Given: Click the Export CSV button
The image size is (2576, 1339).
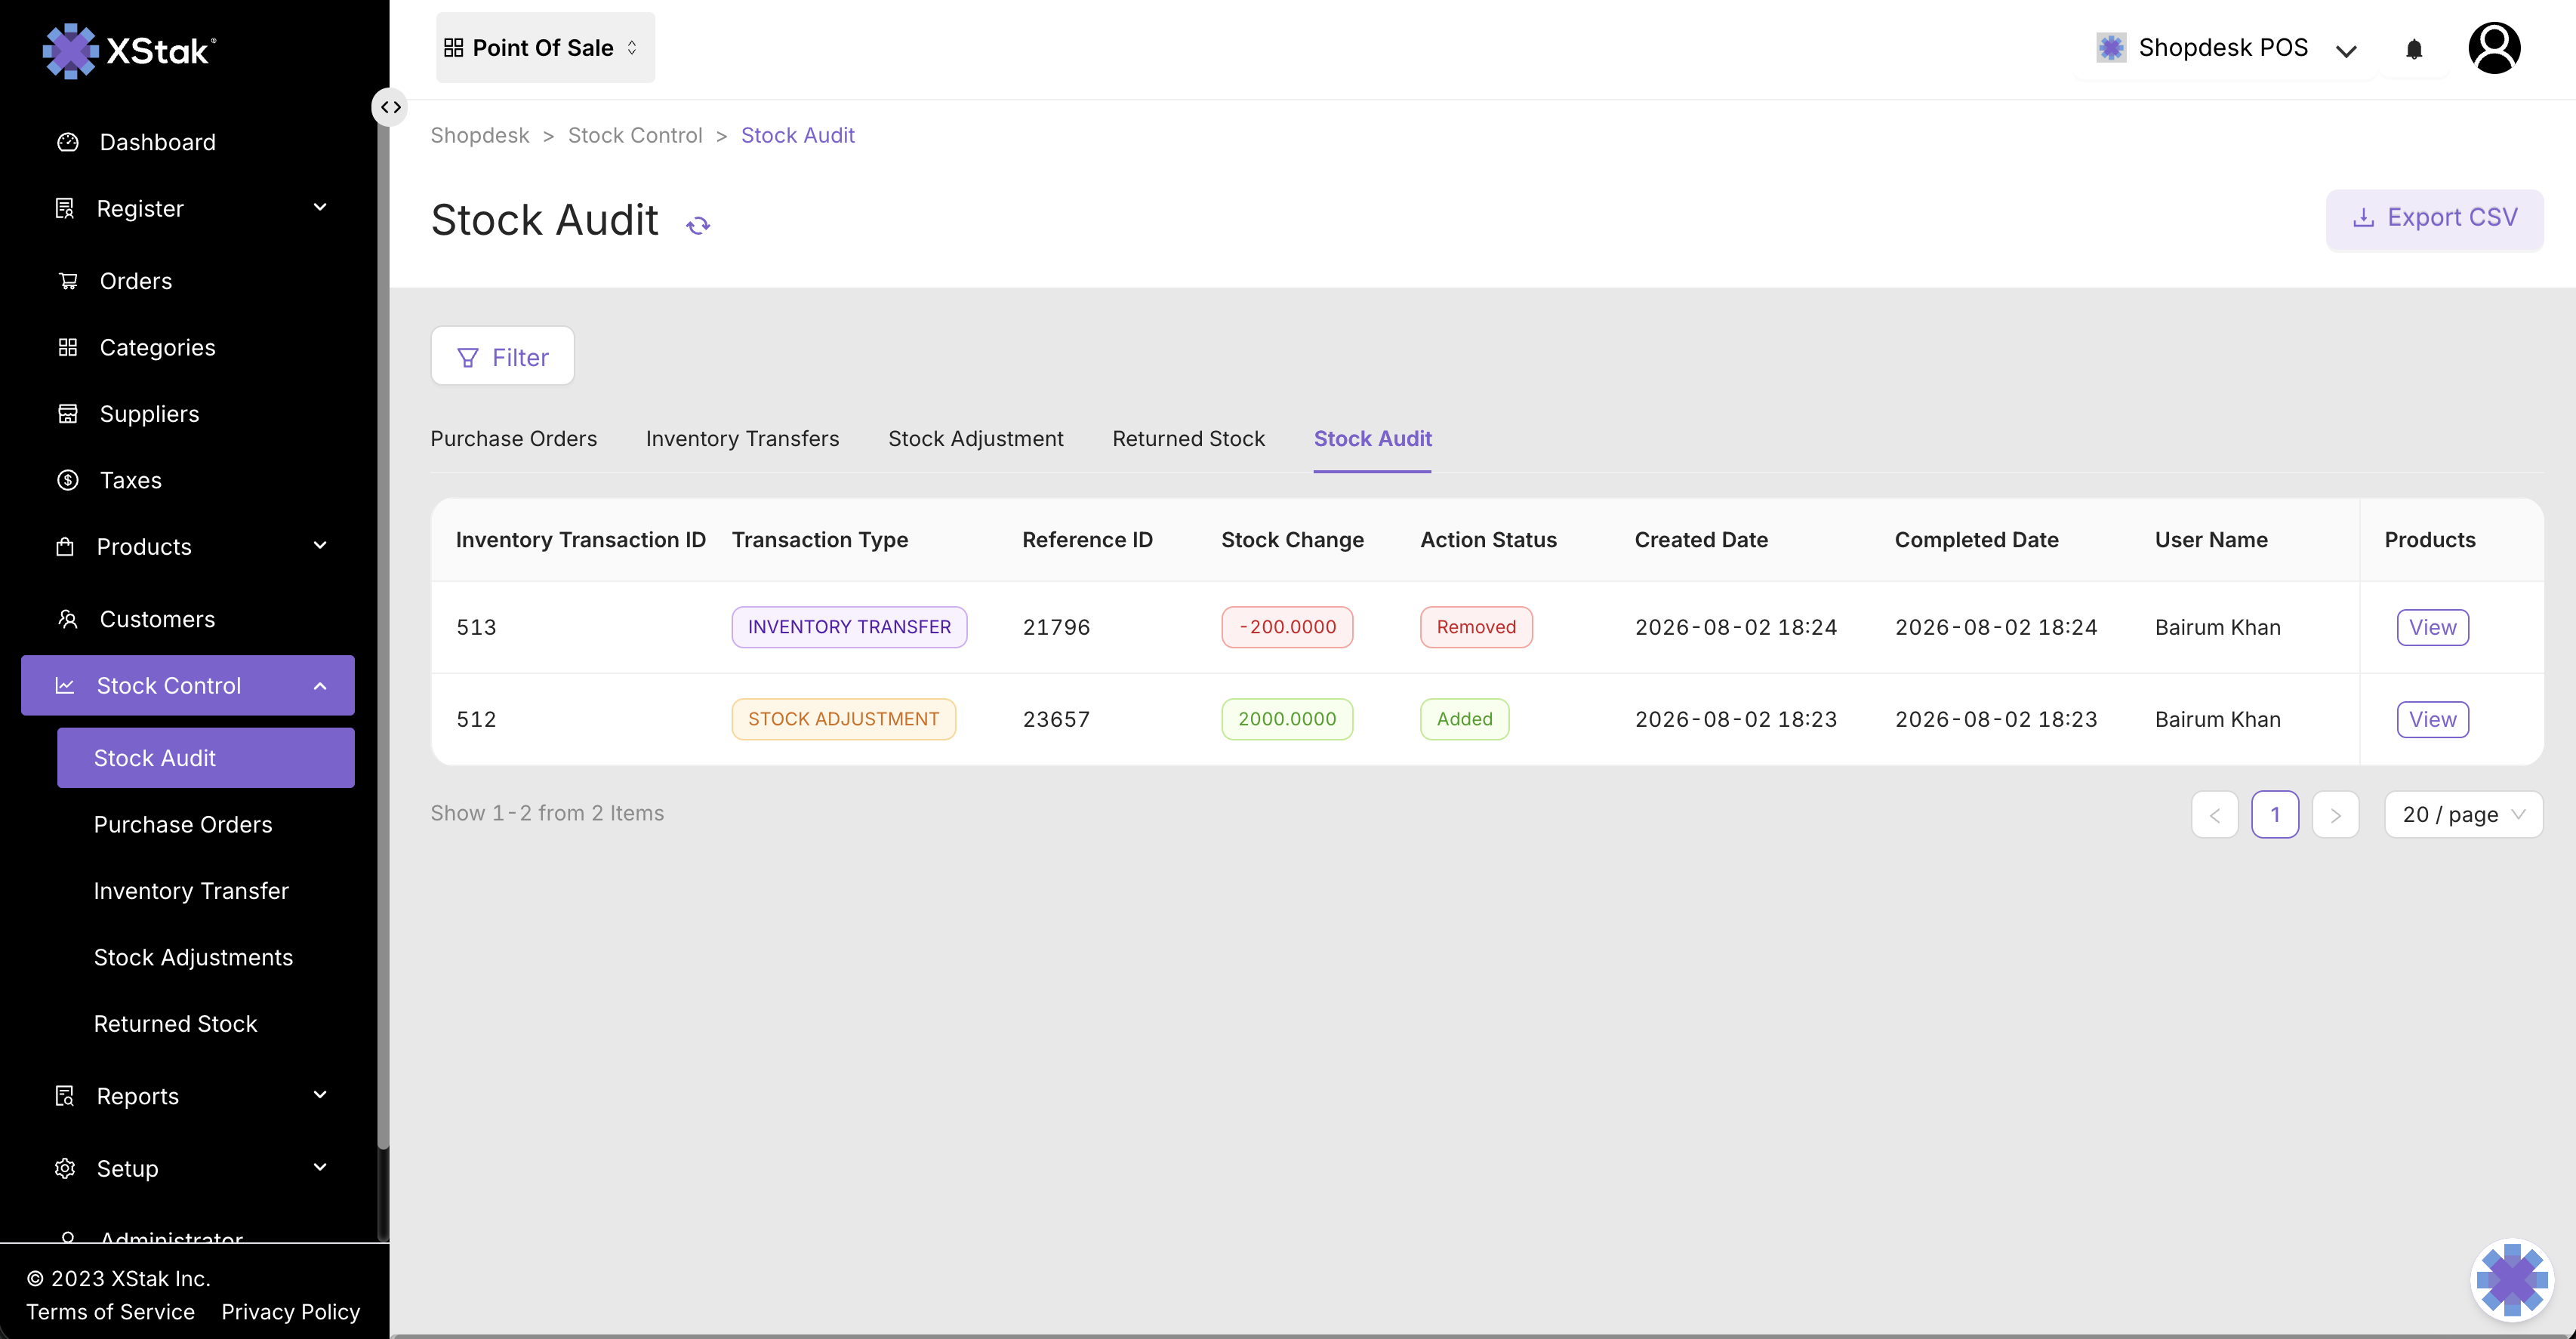Looking at the screenshot, I should 2434,218.
